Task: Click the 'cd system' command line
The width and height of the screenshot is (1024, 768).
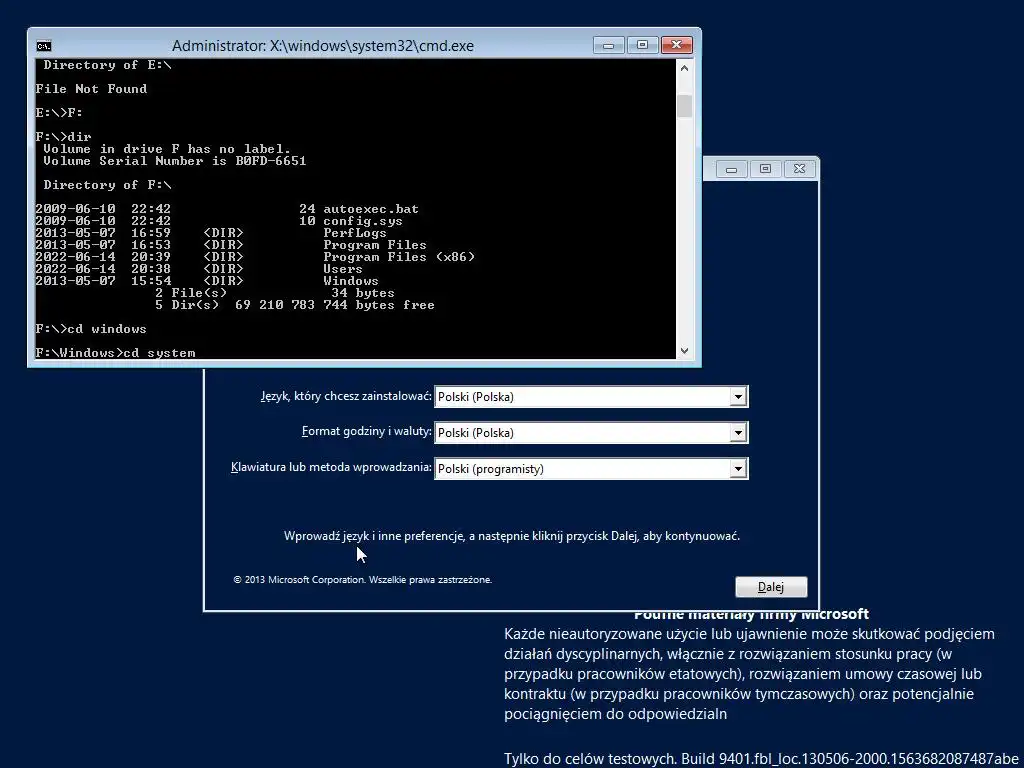Action: pos(116,353)
